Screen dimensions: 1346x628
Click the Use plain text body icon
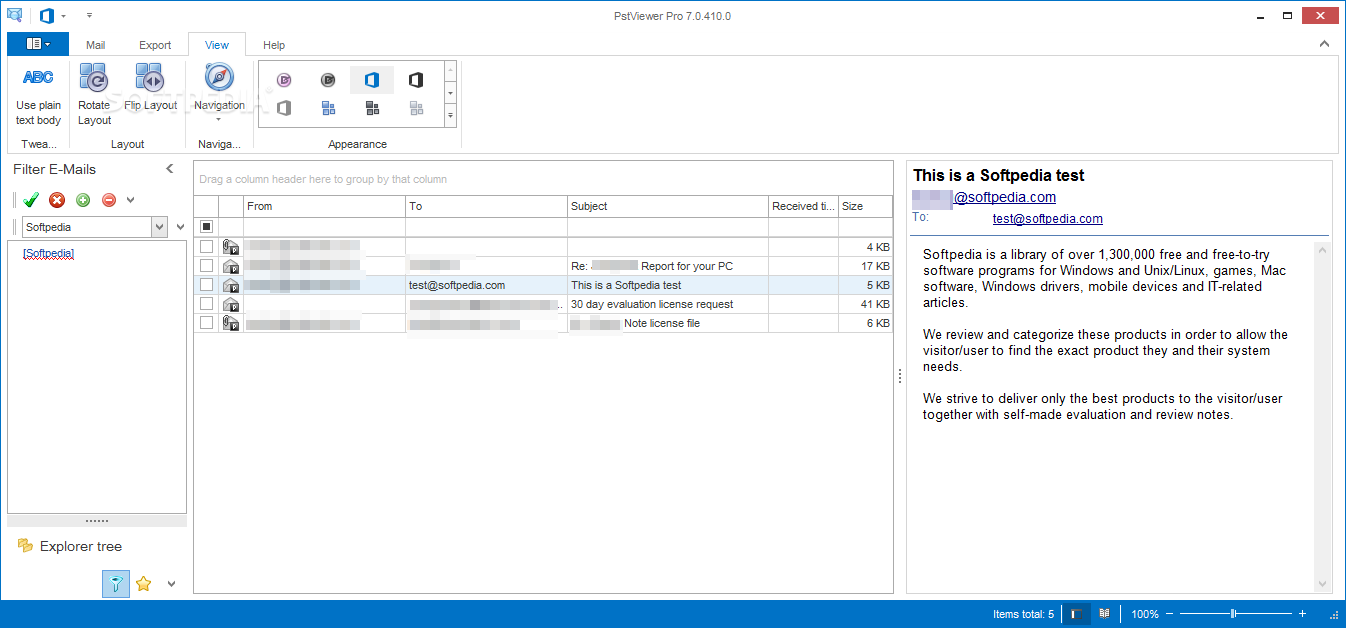point(38,78)
